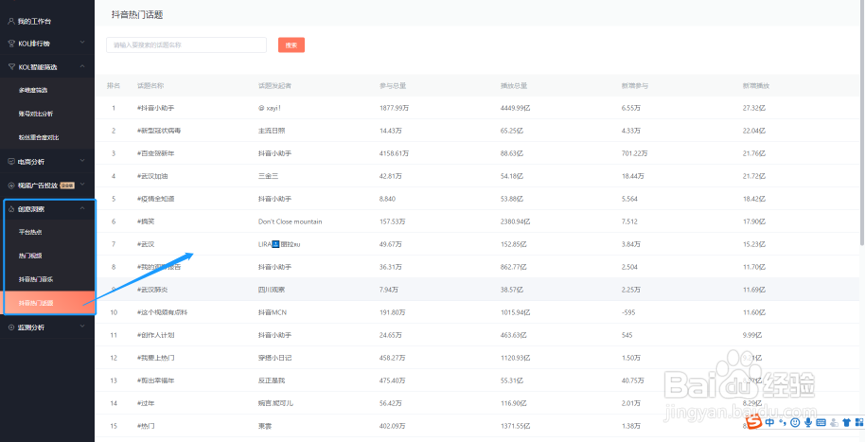Click the 402.09万 participation value
865x442 pixels.
(x=392, y=426)
